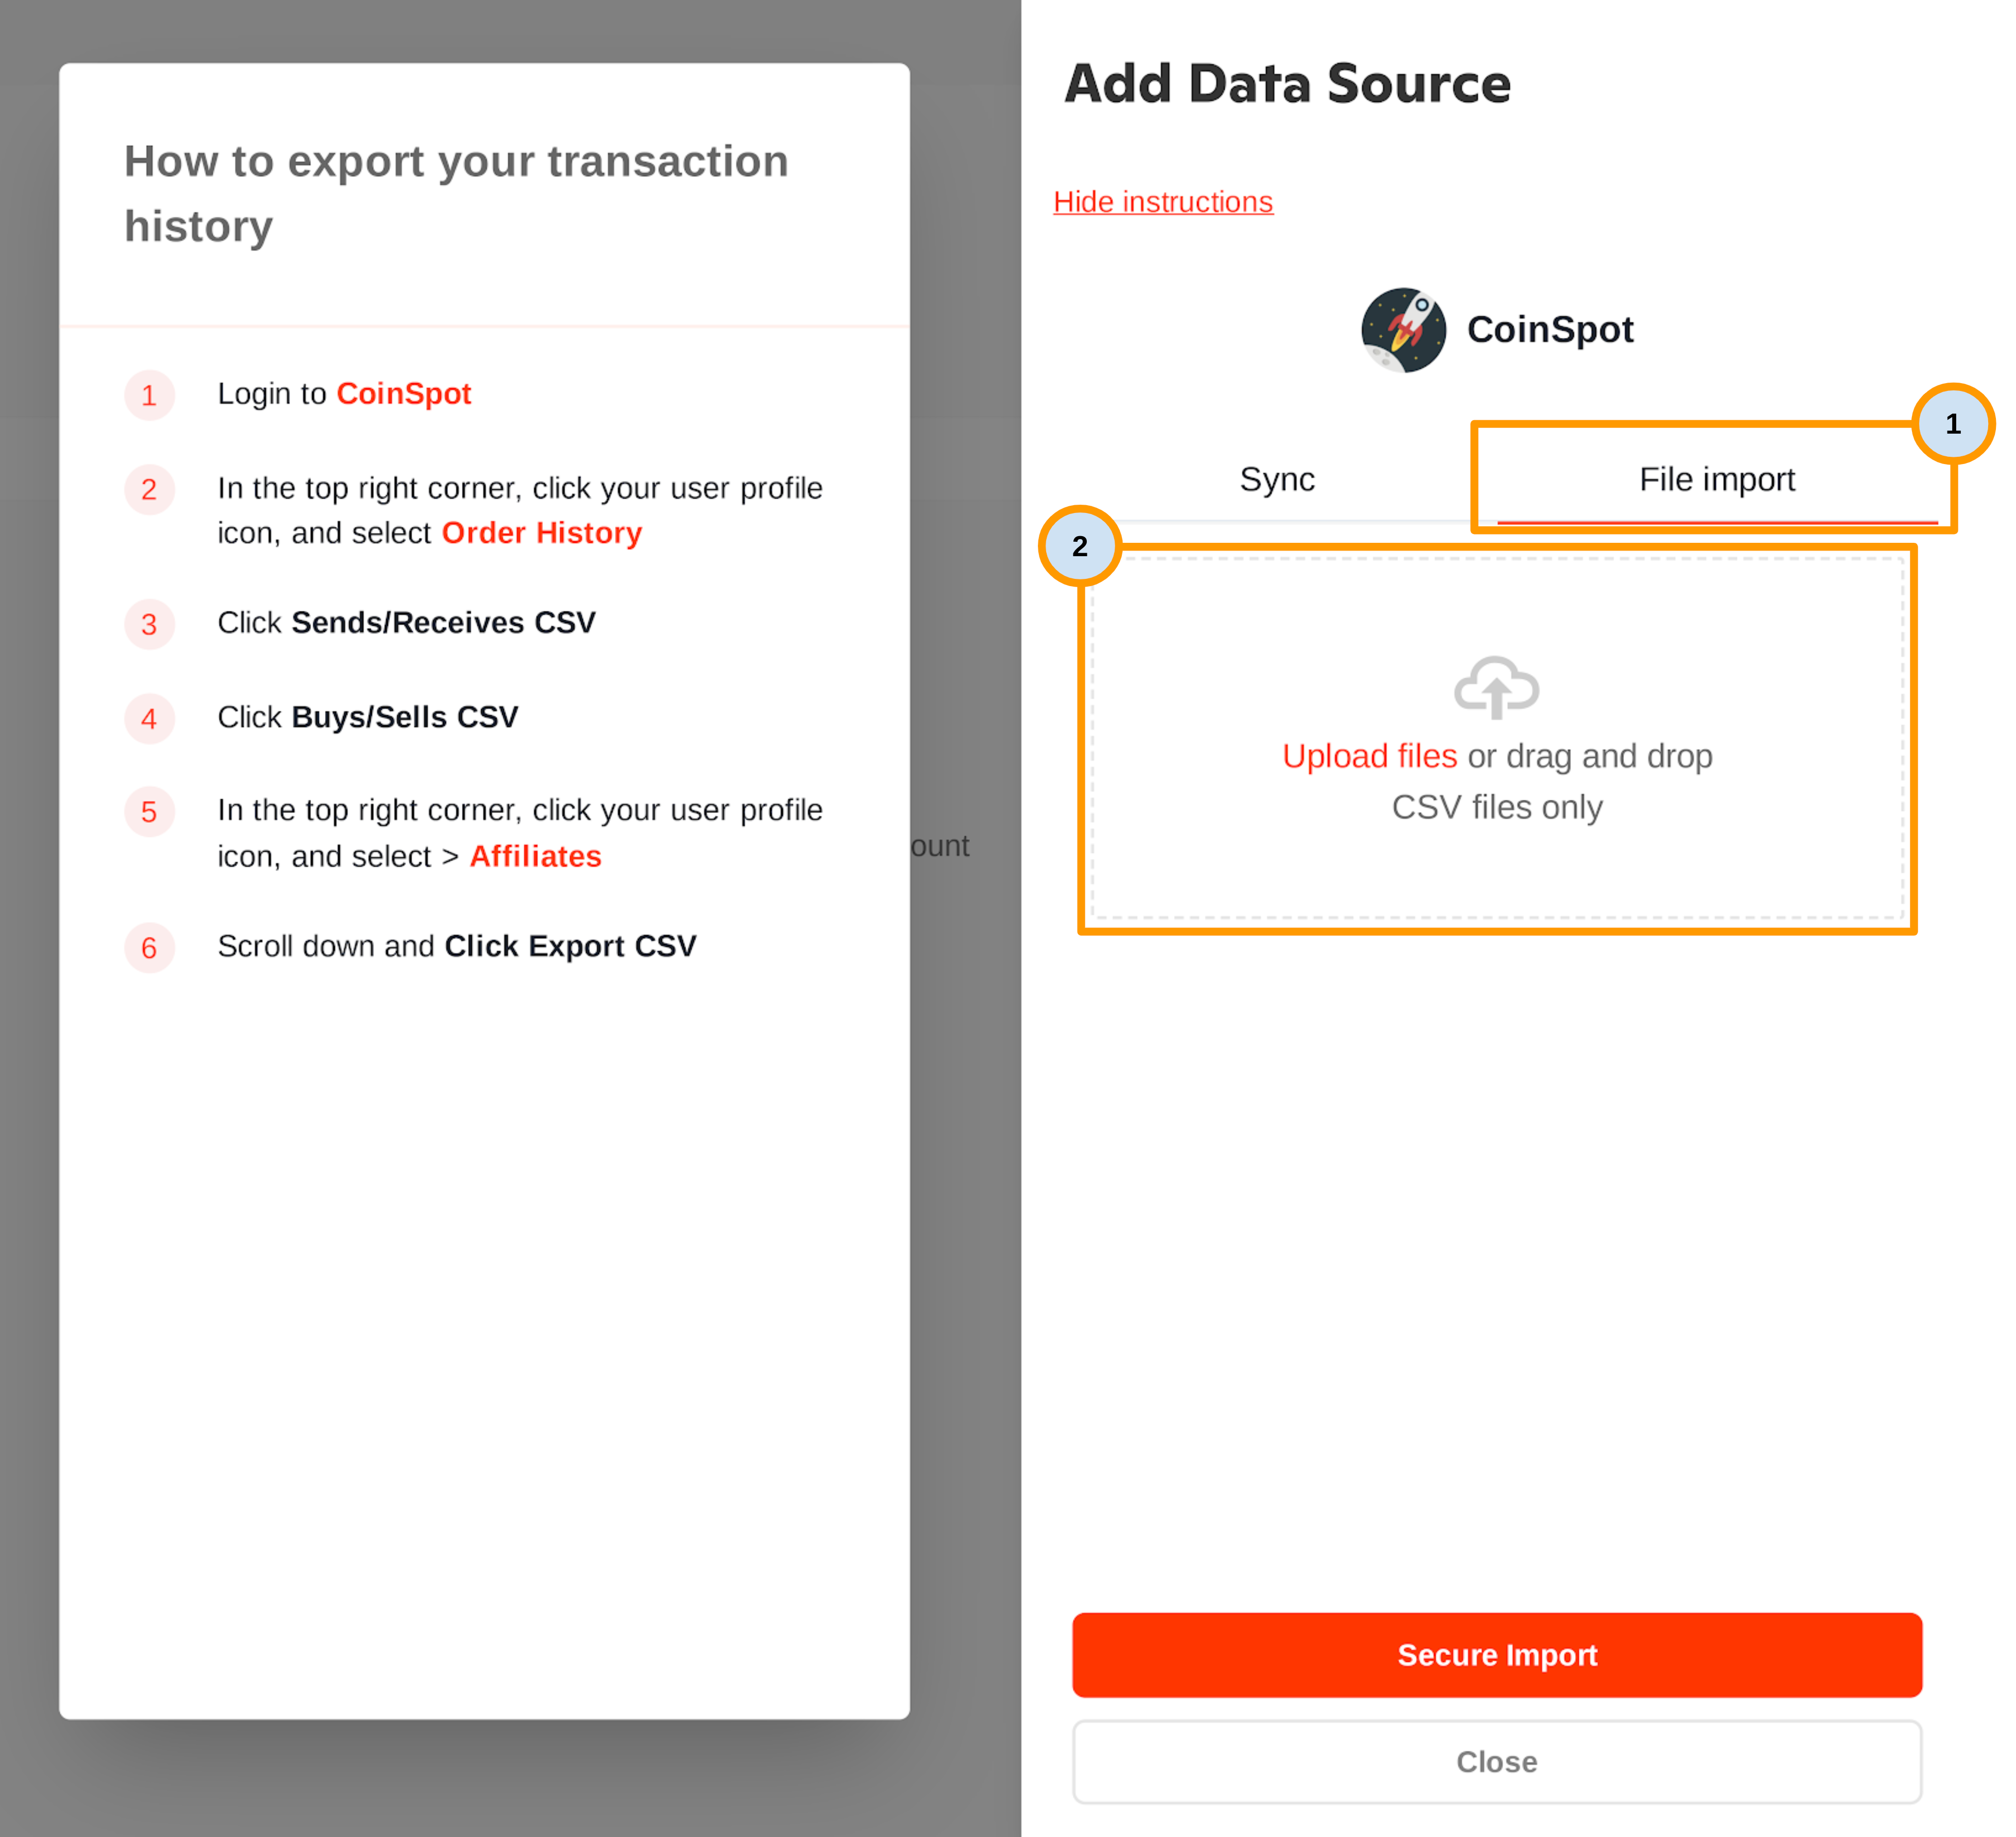The image size is (2016, 1837).
Task: Click the step 6 number badge
Action: click(149, 947)
